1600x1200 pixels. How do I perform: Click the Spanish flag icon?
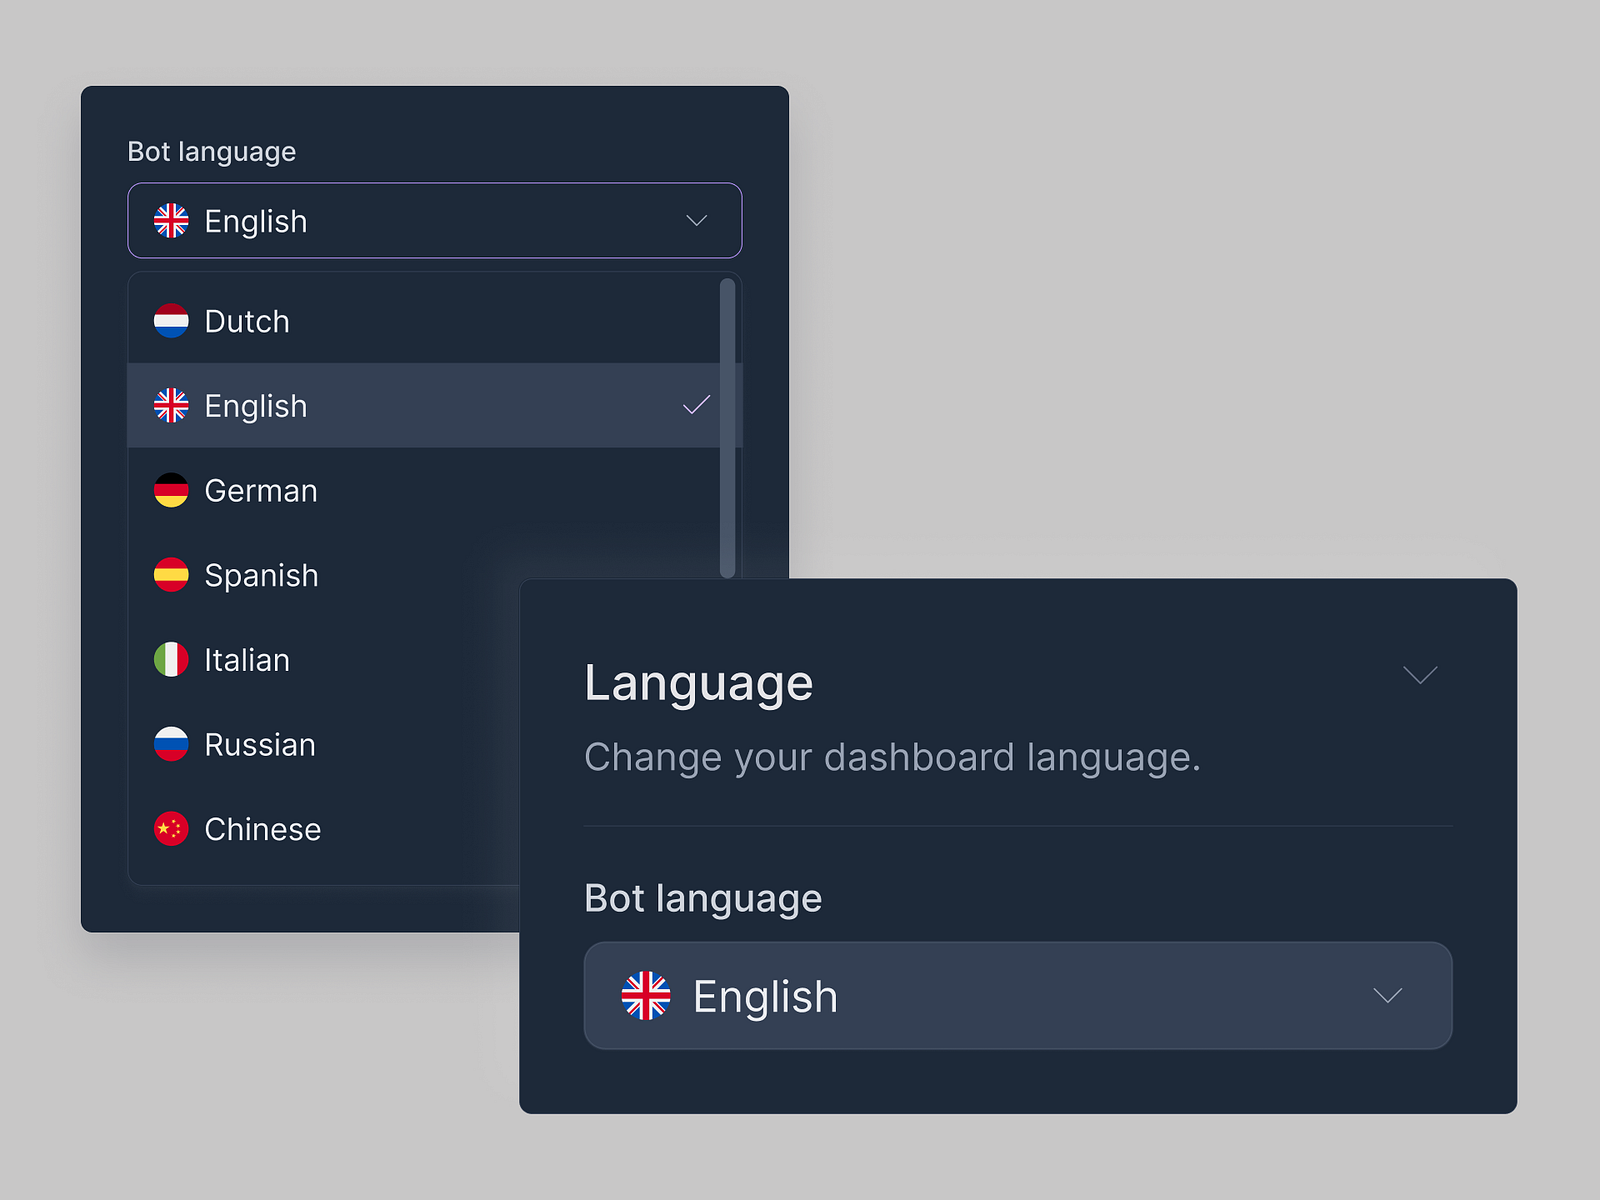172,575
